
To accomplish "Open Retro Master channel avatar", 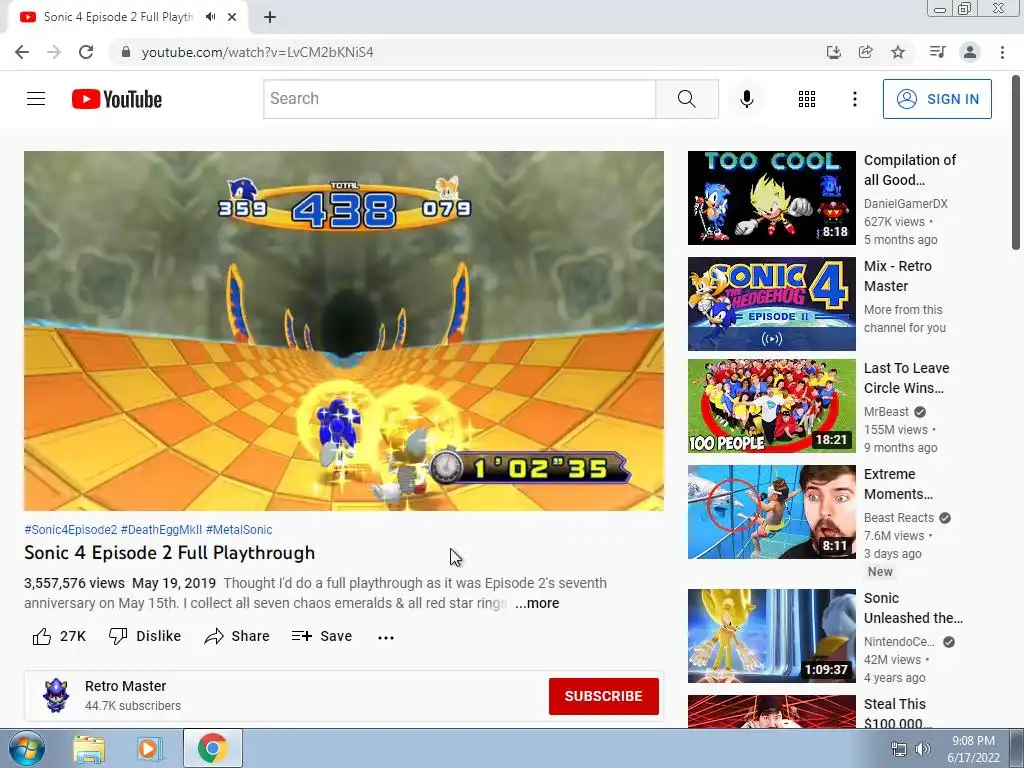I will point(56,696).
